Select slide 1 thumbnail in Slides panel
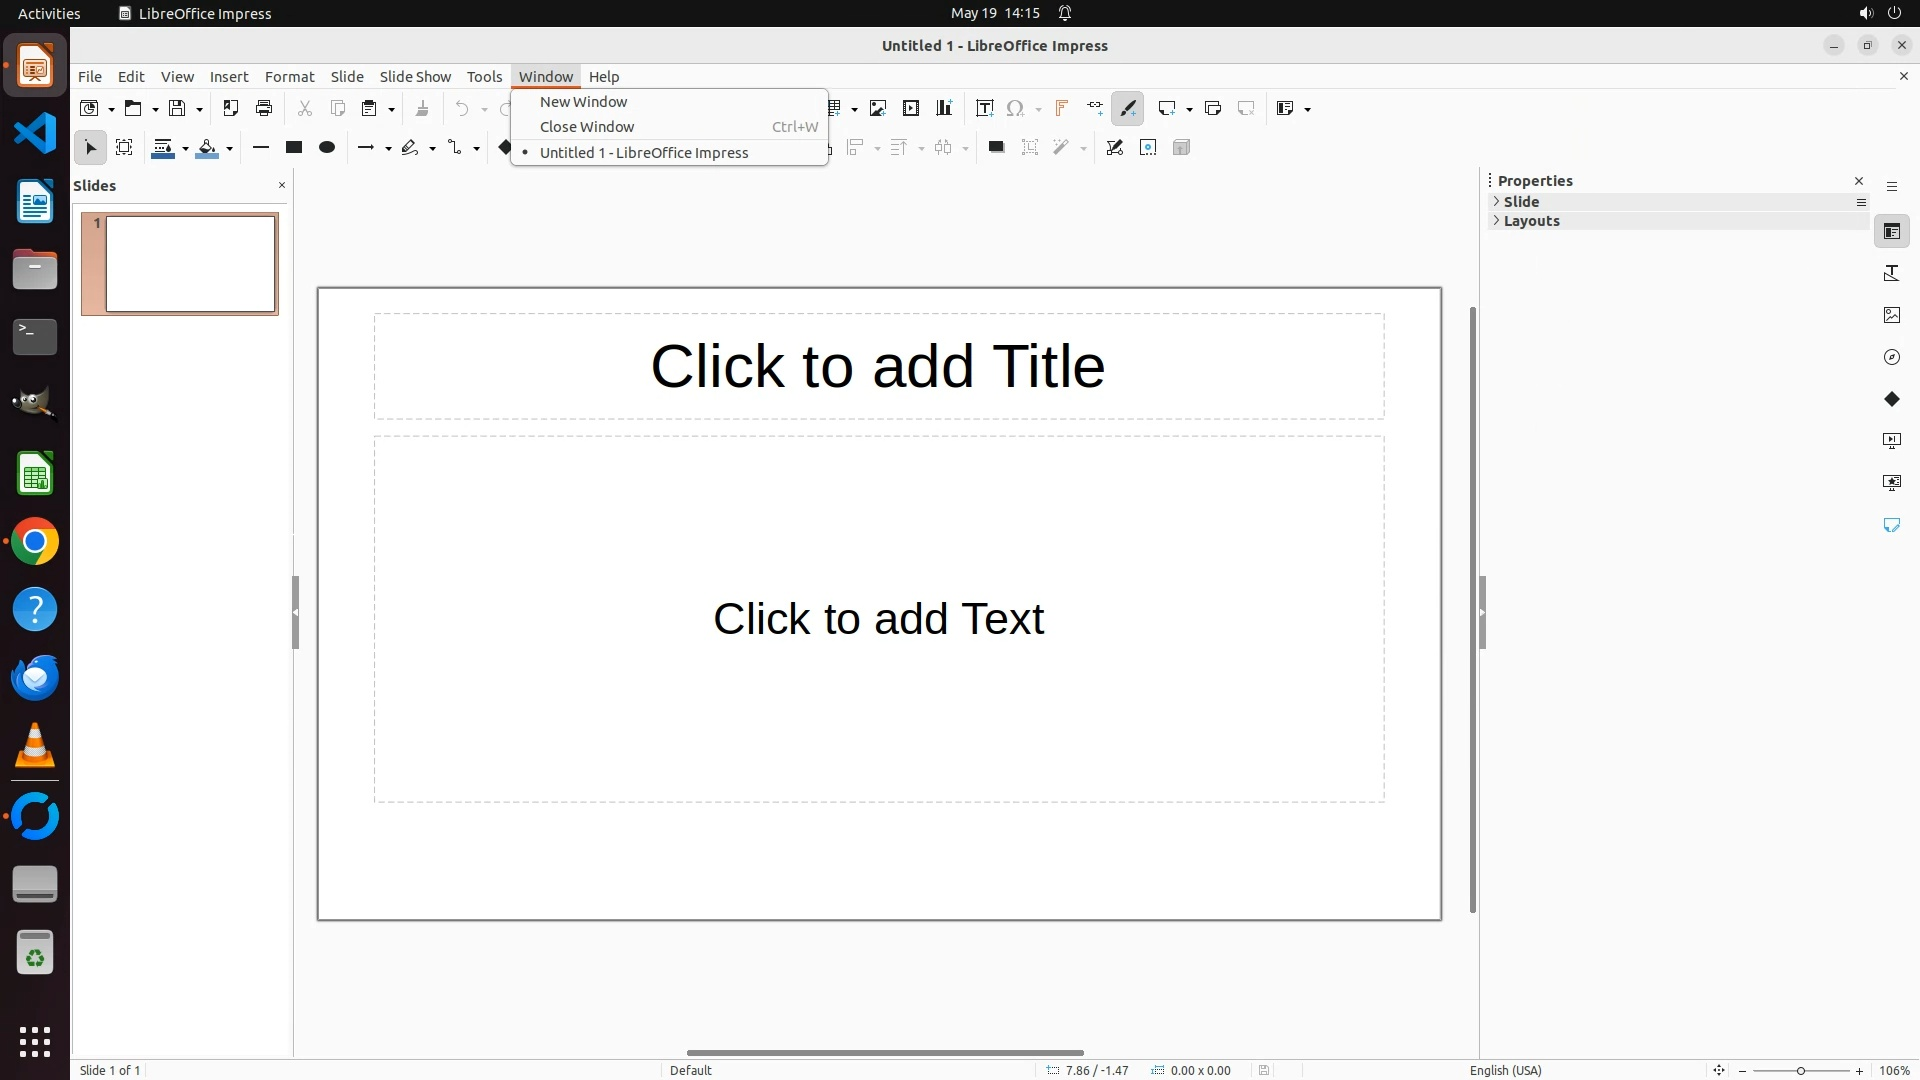 [190, 264]
